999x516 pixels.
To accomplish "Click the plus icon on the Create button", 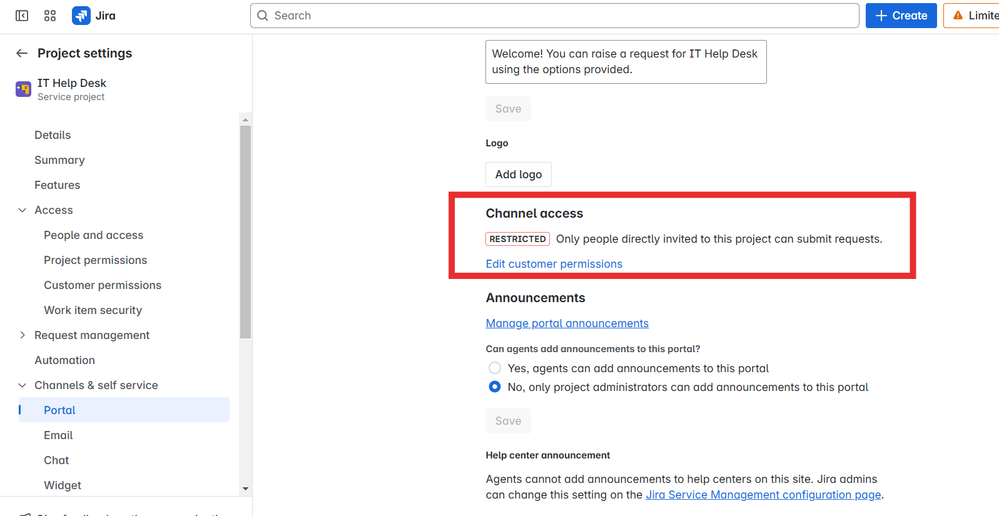I will click(882, 16).
